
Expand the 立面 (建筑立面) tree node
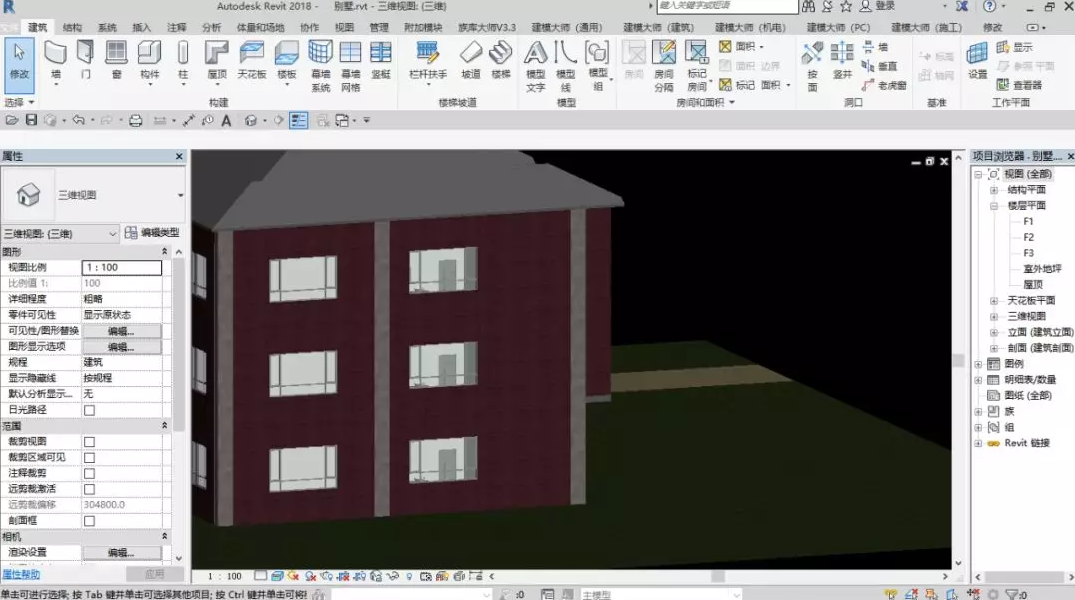pos(994,332)
